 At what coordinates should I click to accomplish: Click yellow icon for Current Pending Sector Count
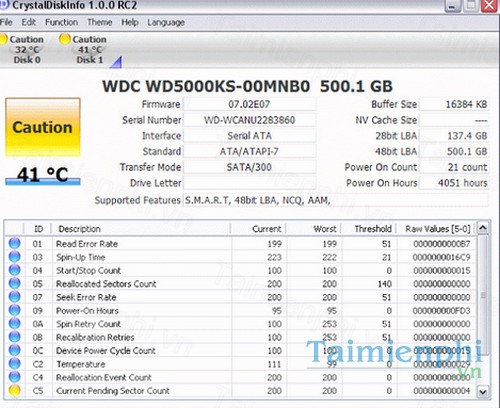(14, 390)
